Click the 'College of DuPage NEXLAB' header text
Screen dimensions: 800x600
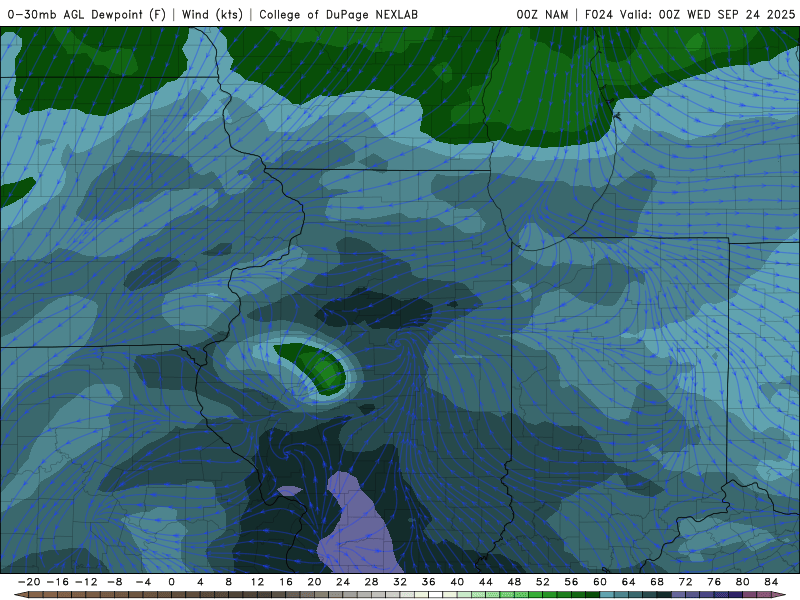(338, 14)
